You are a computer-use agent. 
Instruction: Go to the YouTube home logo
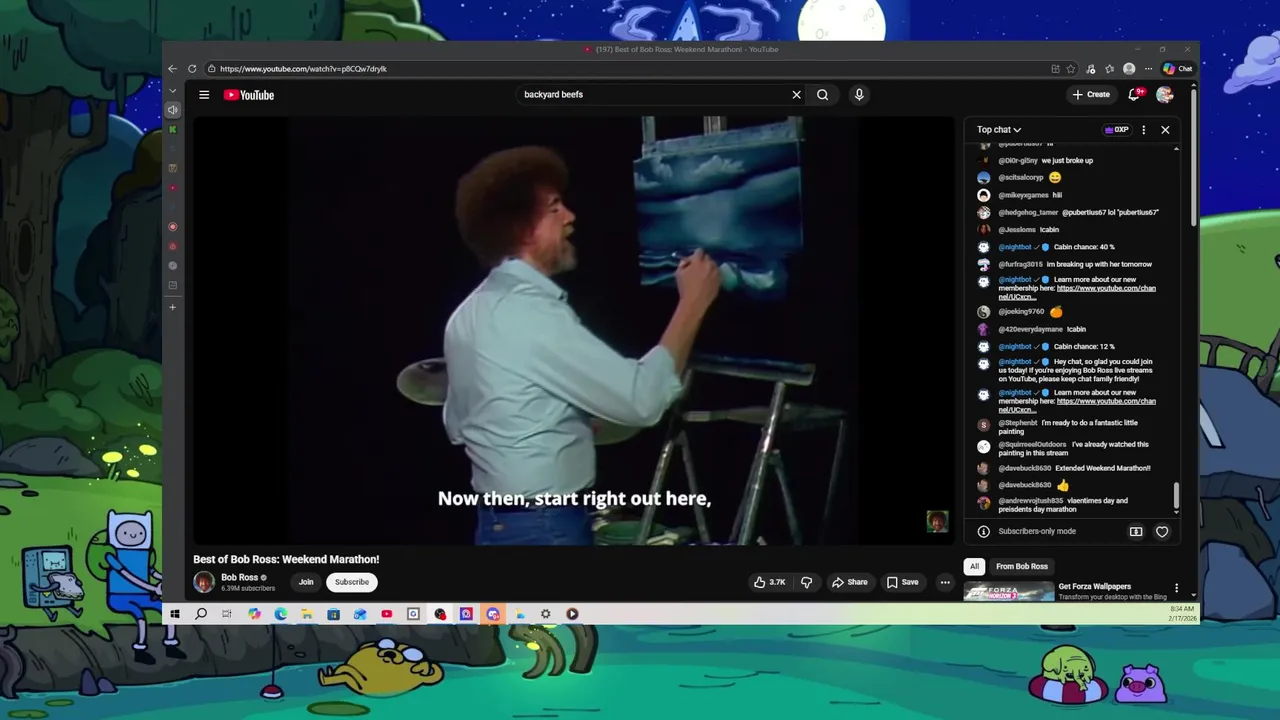(x=249, y=95)
